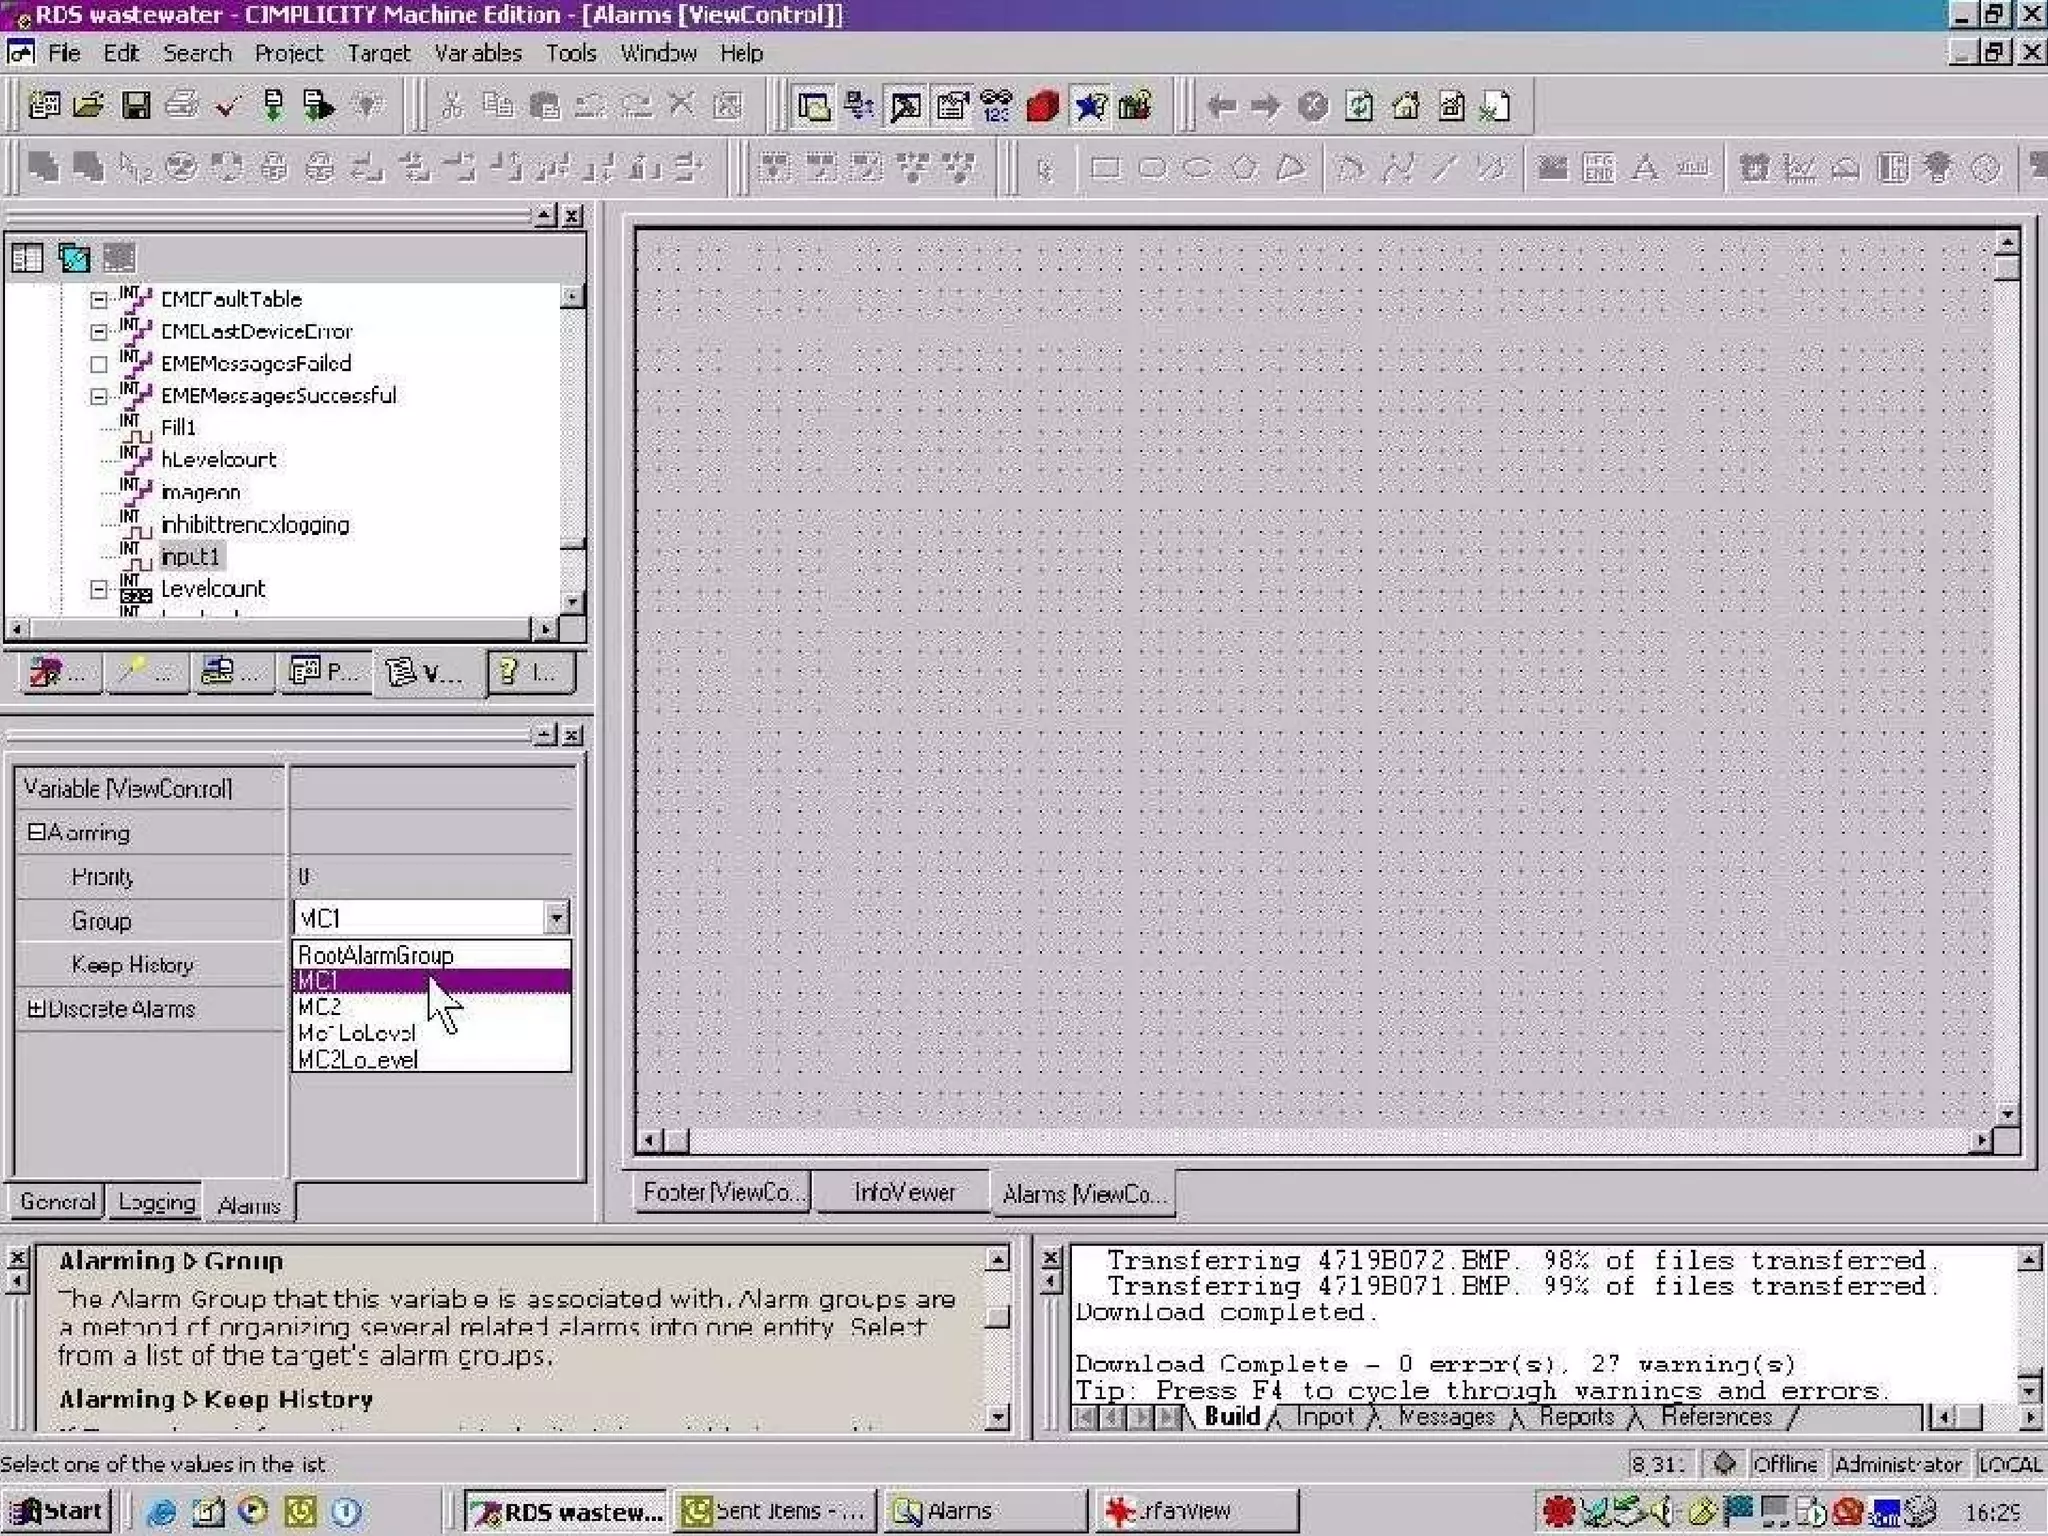
Task: Open the Group dropdown arrow
Action: pos(556,917)
